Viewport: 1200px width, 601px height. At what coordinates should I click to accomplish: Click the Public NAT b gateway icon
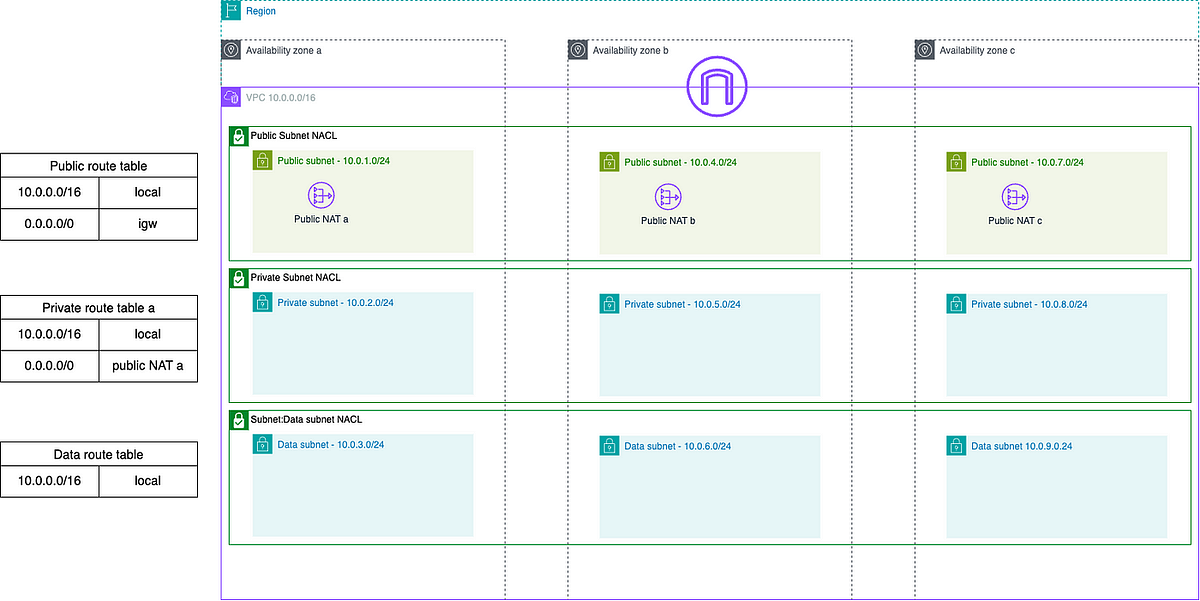(x=668, y=196)
